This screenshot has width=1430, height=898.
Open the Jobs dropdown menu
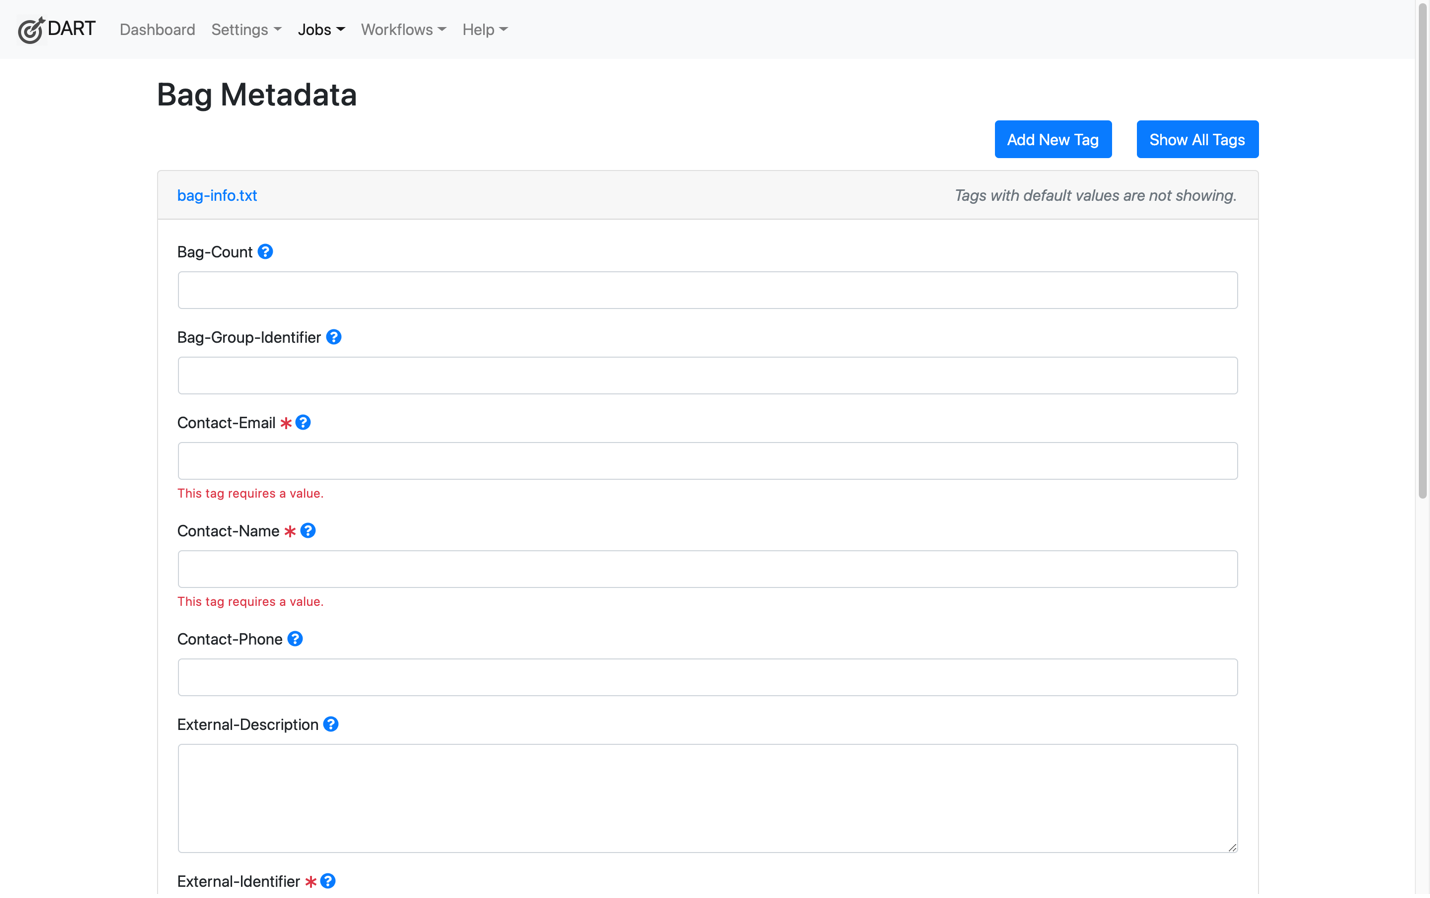321,30
